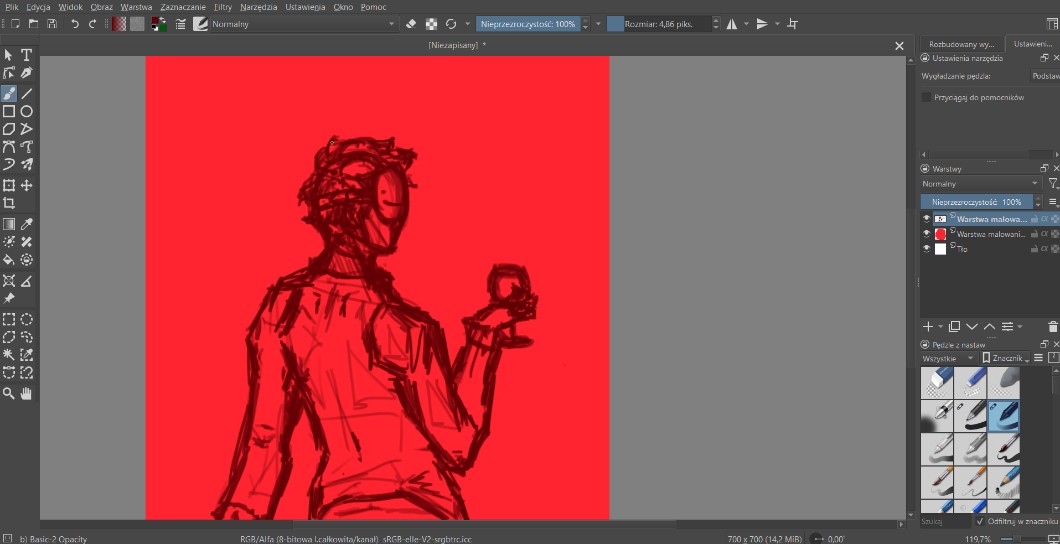This screenshot has height=544, width=1060.
Task: Switch to 'Rozbudowany wy...' docker tab
Action: (962, 44)
